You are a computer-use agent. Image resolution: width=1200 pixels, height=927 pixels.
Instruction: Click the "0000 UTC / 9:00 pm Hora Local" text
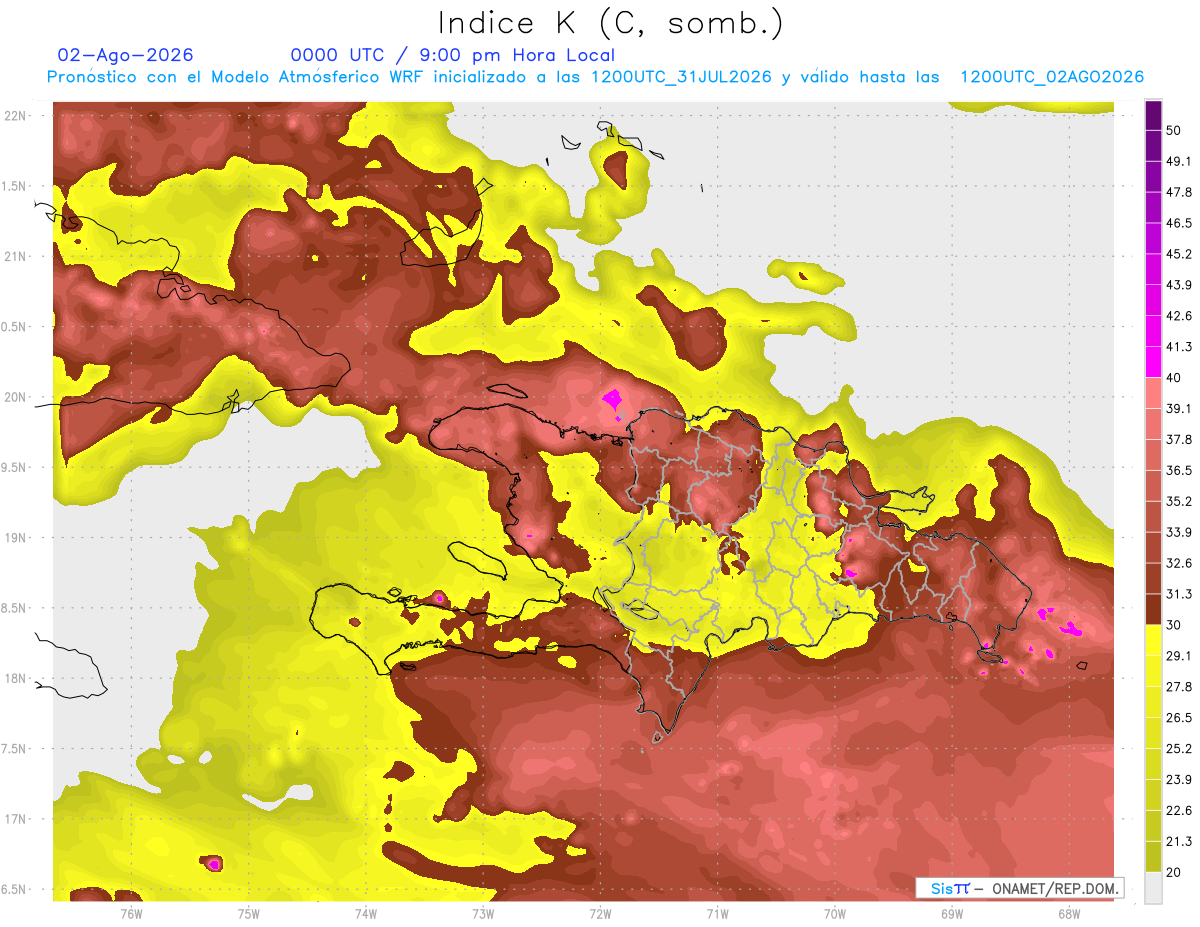click(452, 55)
